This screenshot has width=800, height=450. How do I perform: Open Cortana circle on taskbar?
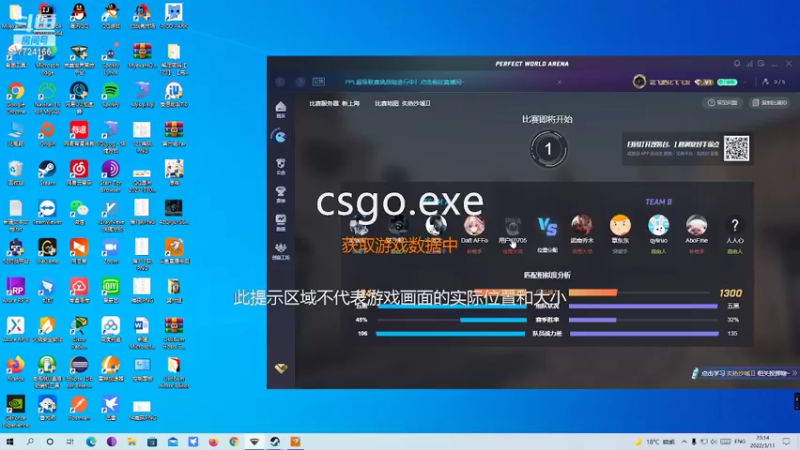[49, 441]
